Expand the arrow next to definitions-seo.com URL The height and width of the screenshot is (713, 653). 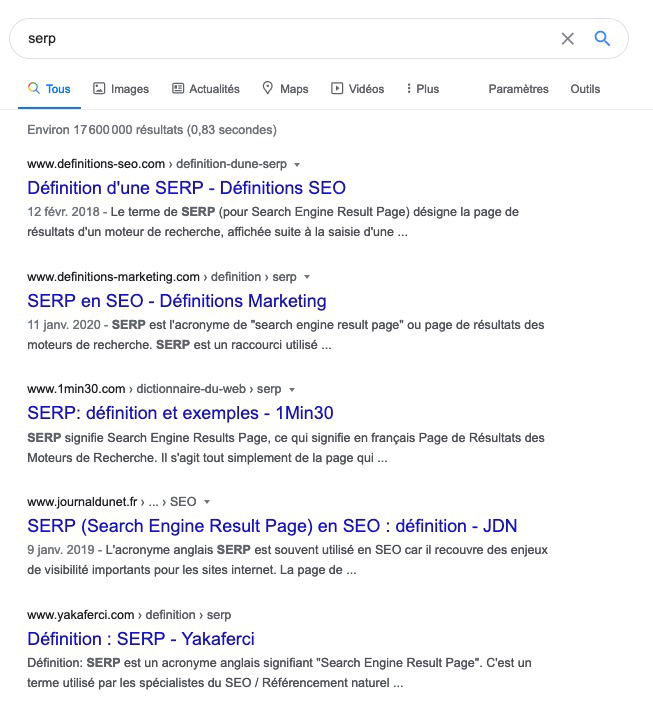[x=297, y=165]
